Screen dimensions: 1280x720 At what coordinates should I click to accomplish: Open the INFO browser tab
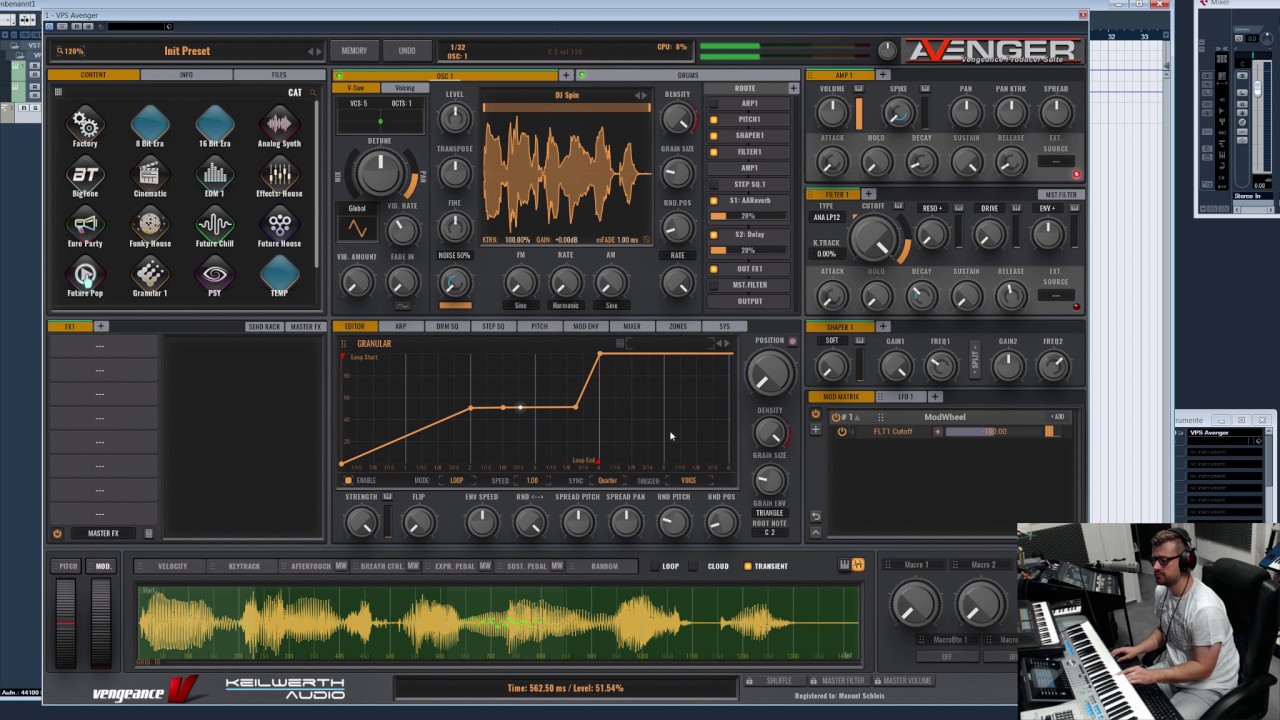coord(186,75)
